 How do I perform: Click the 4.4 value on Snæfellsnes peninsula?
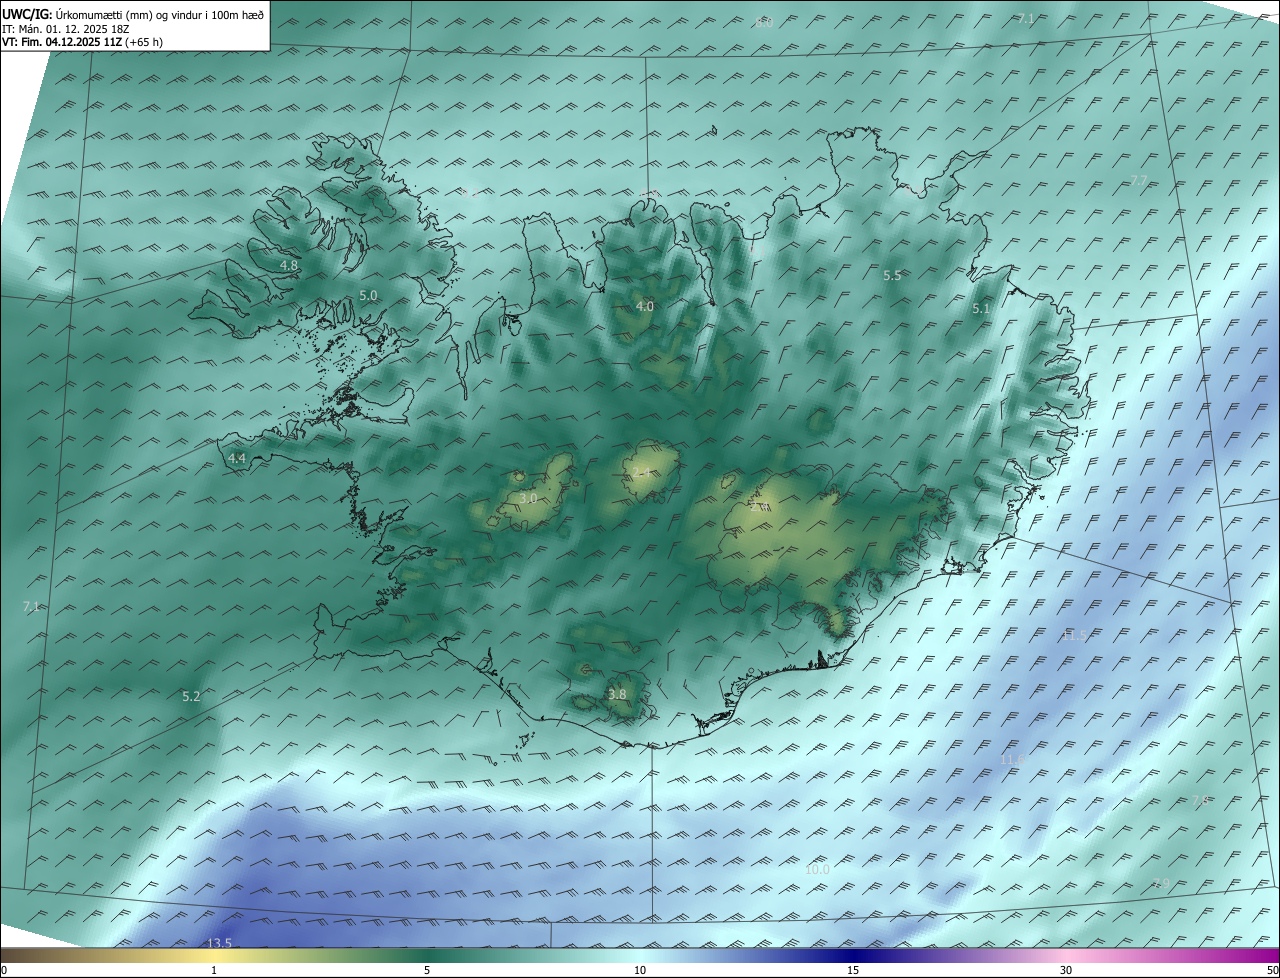click(237, 458)
